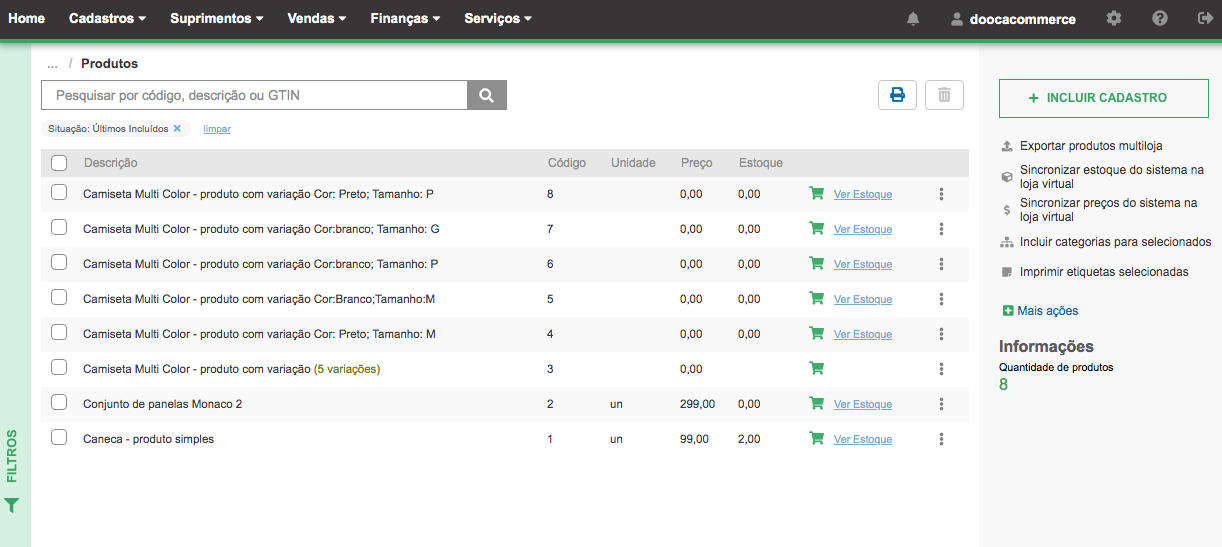Click the help question mark icon
This screenshot has width=1222, height=547.
[1160, 19]
